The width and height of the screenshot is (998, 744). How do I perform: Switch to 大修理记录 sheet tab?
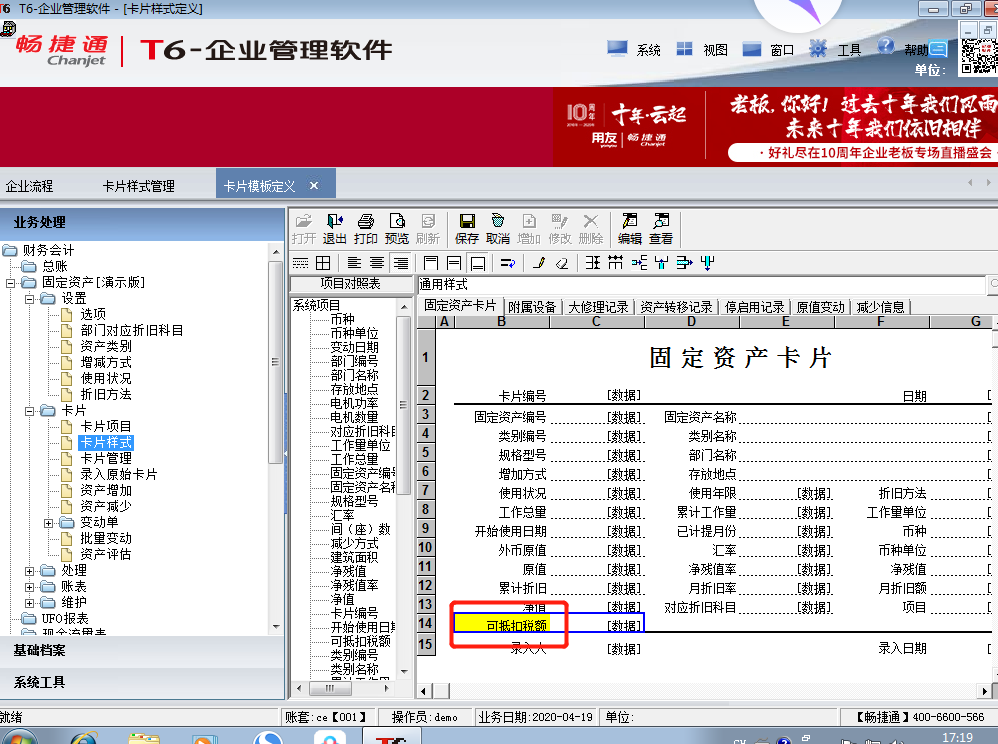[598, 307]
